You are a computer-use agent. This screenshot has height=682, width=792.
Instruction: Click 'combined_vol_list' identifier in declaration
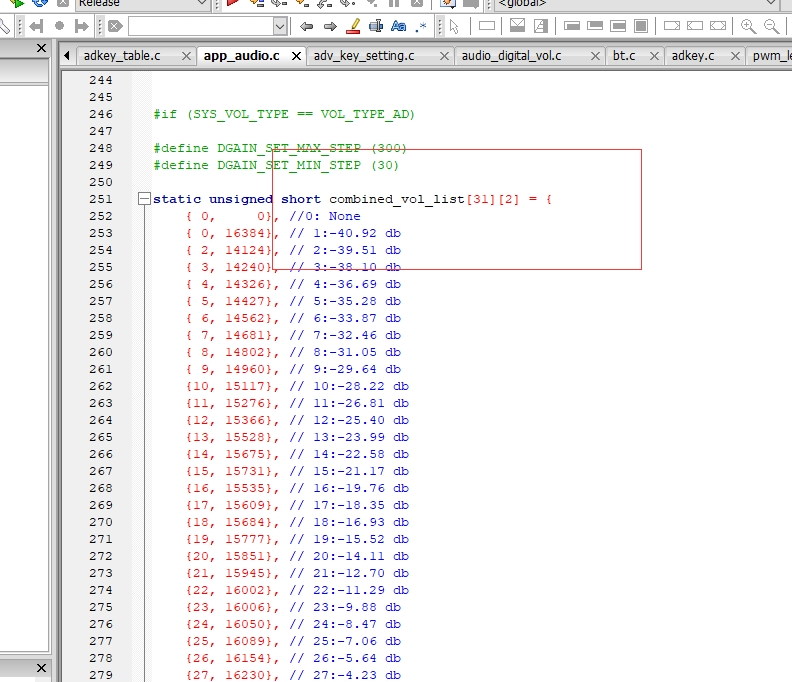click(397, 200)
